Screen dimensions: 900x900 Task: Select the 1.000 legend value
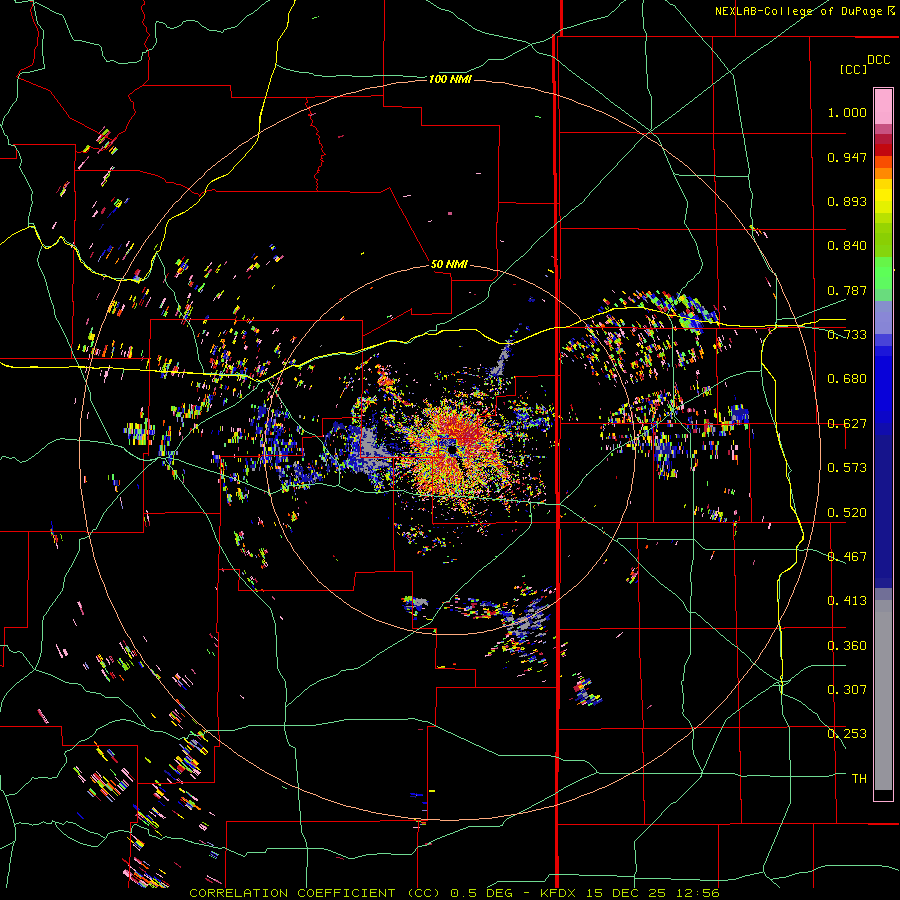click(847, 112)
